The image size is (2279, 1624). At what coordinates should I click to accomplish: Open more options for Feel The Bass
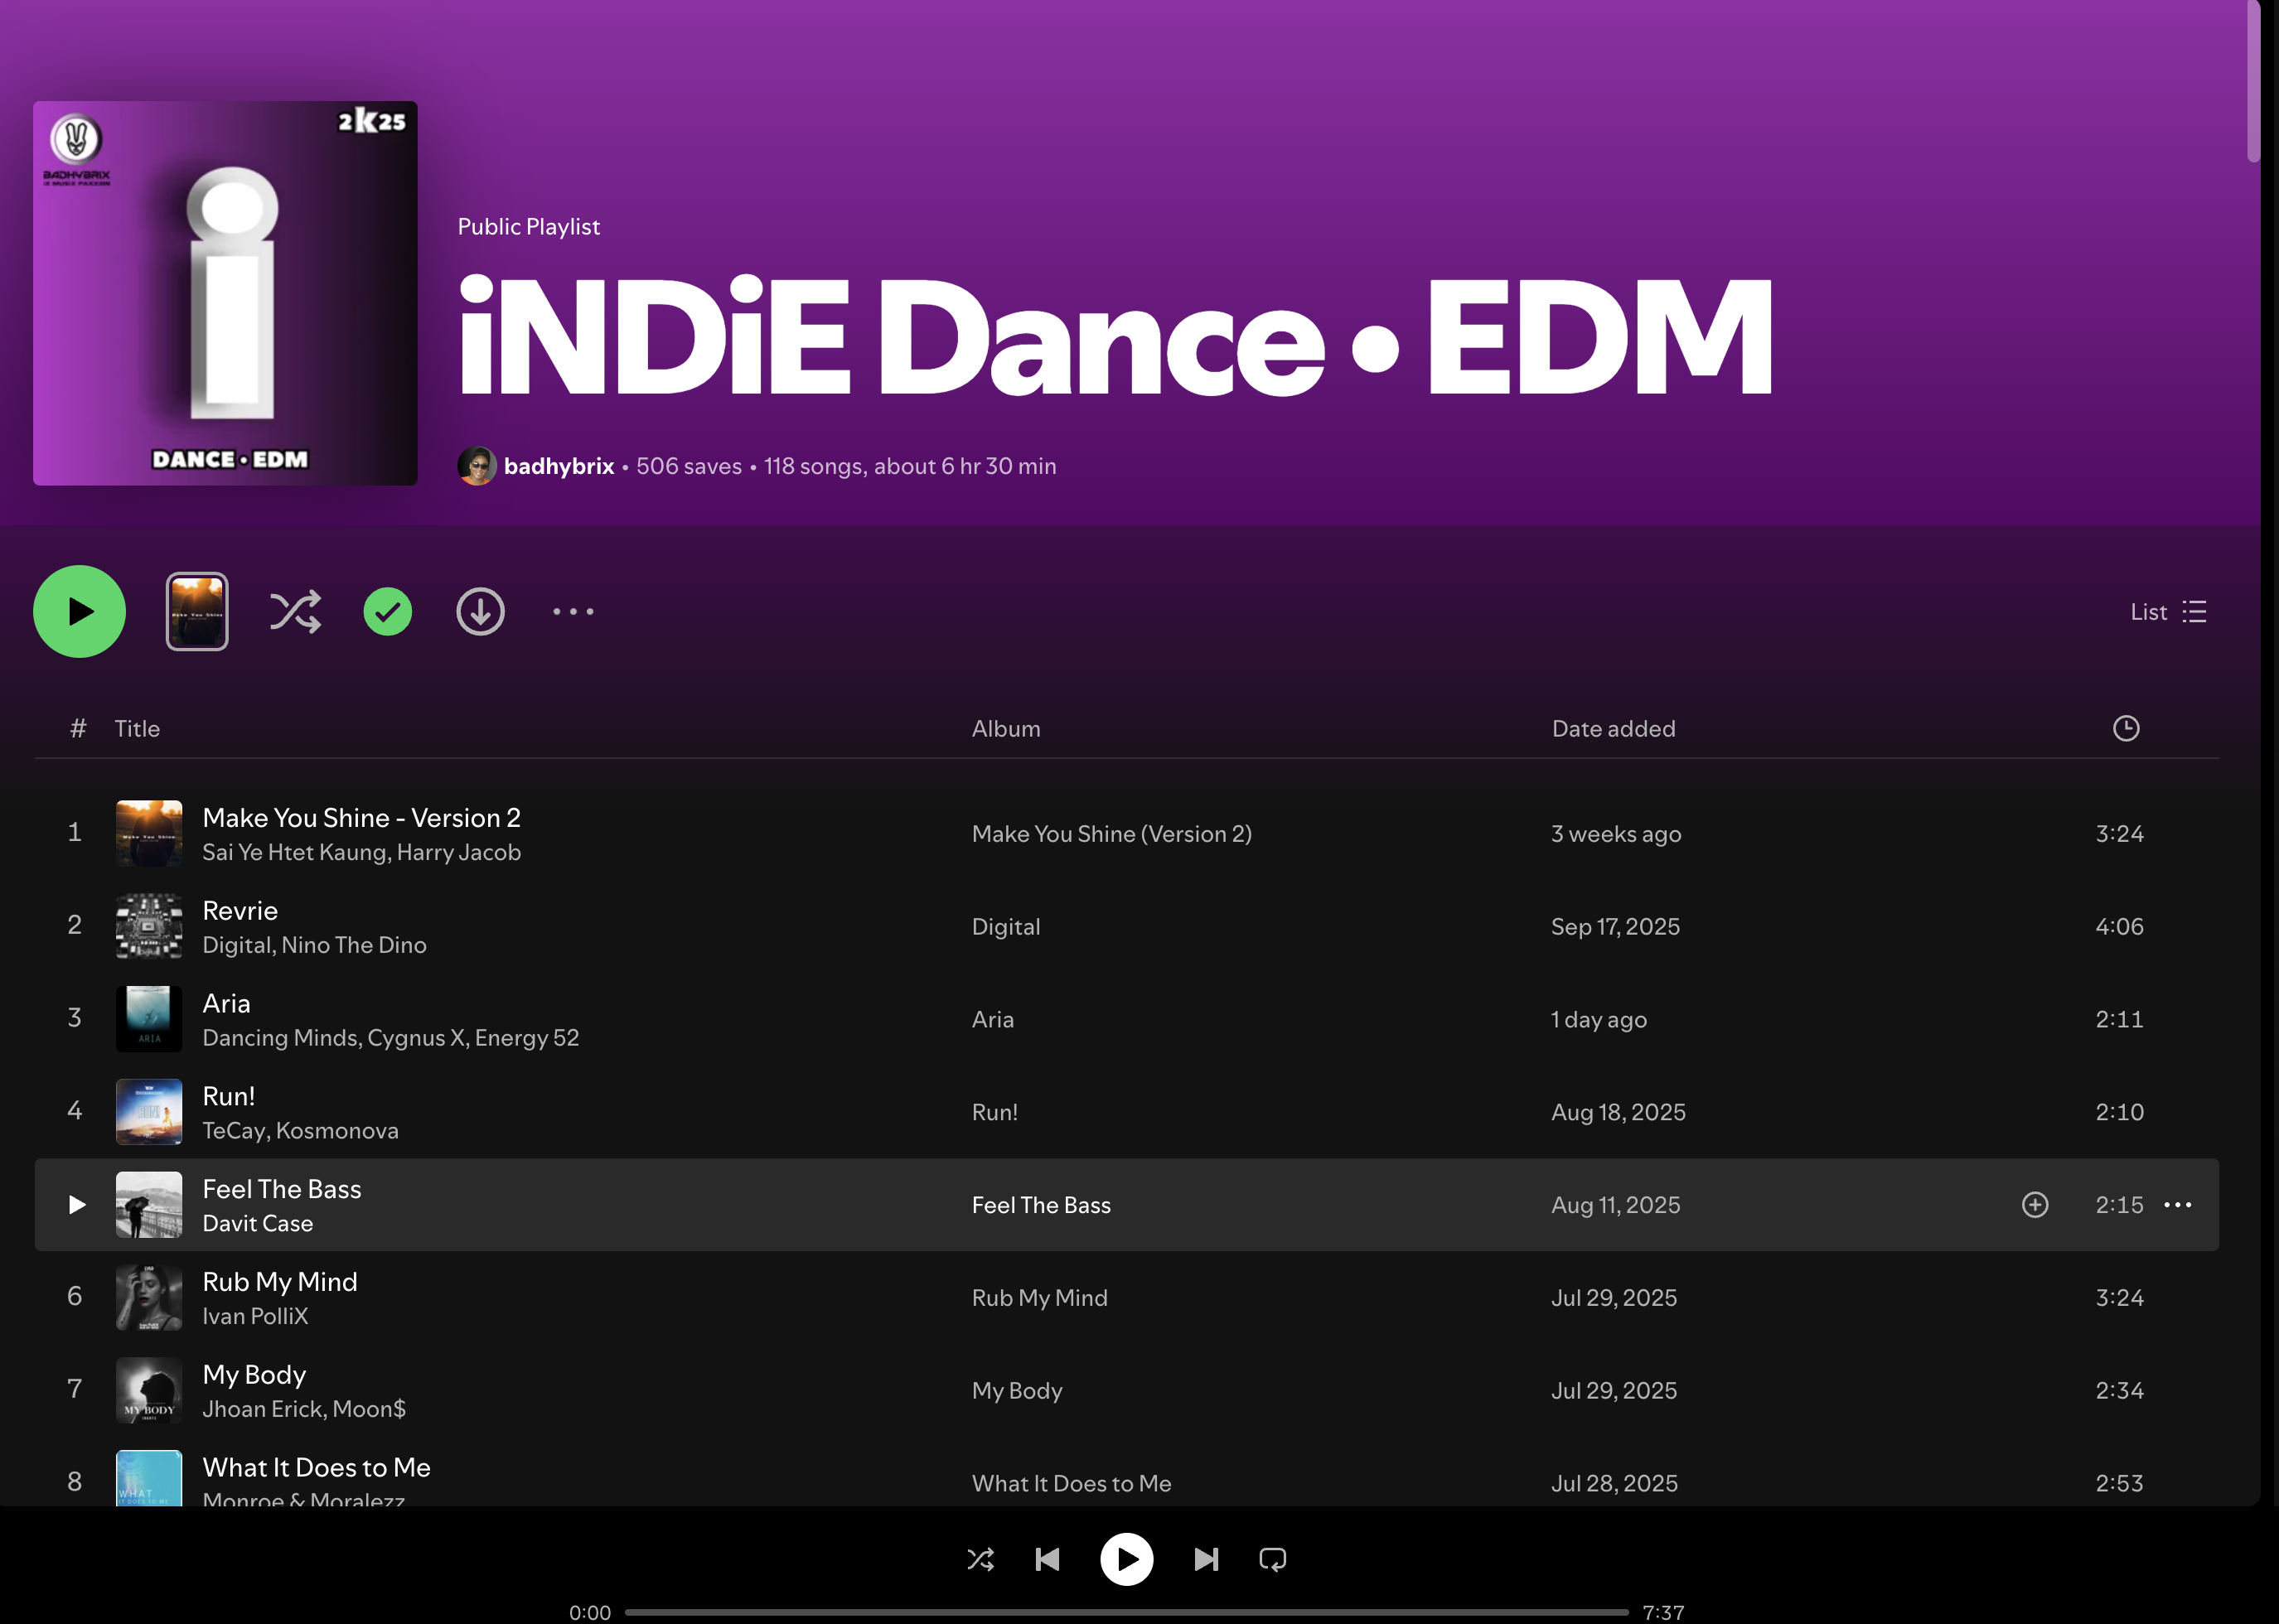2178,1205
